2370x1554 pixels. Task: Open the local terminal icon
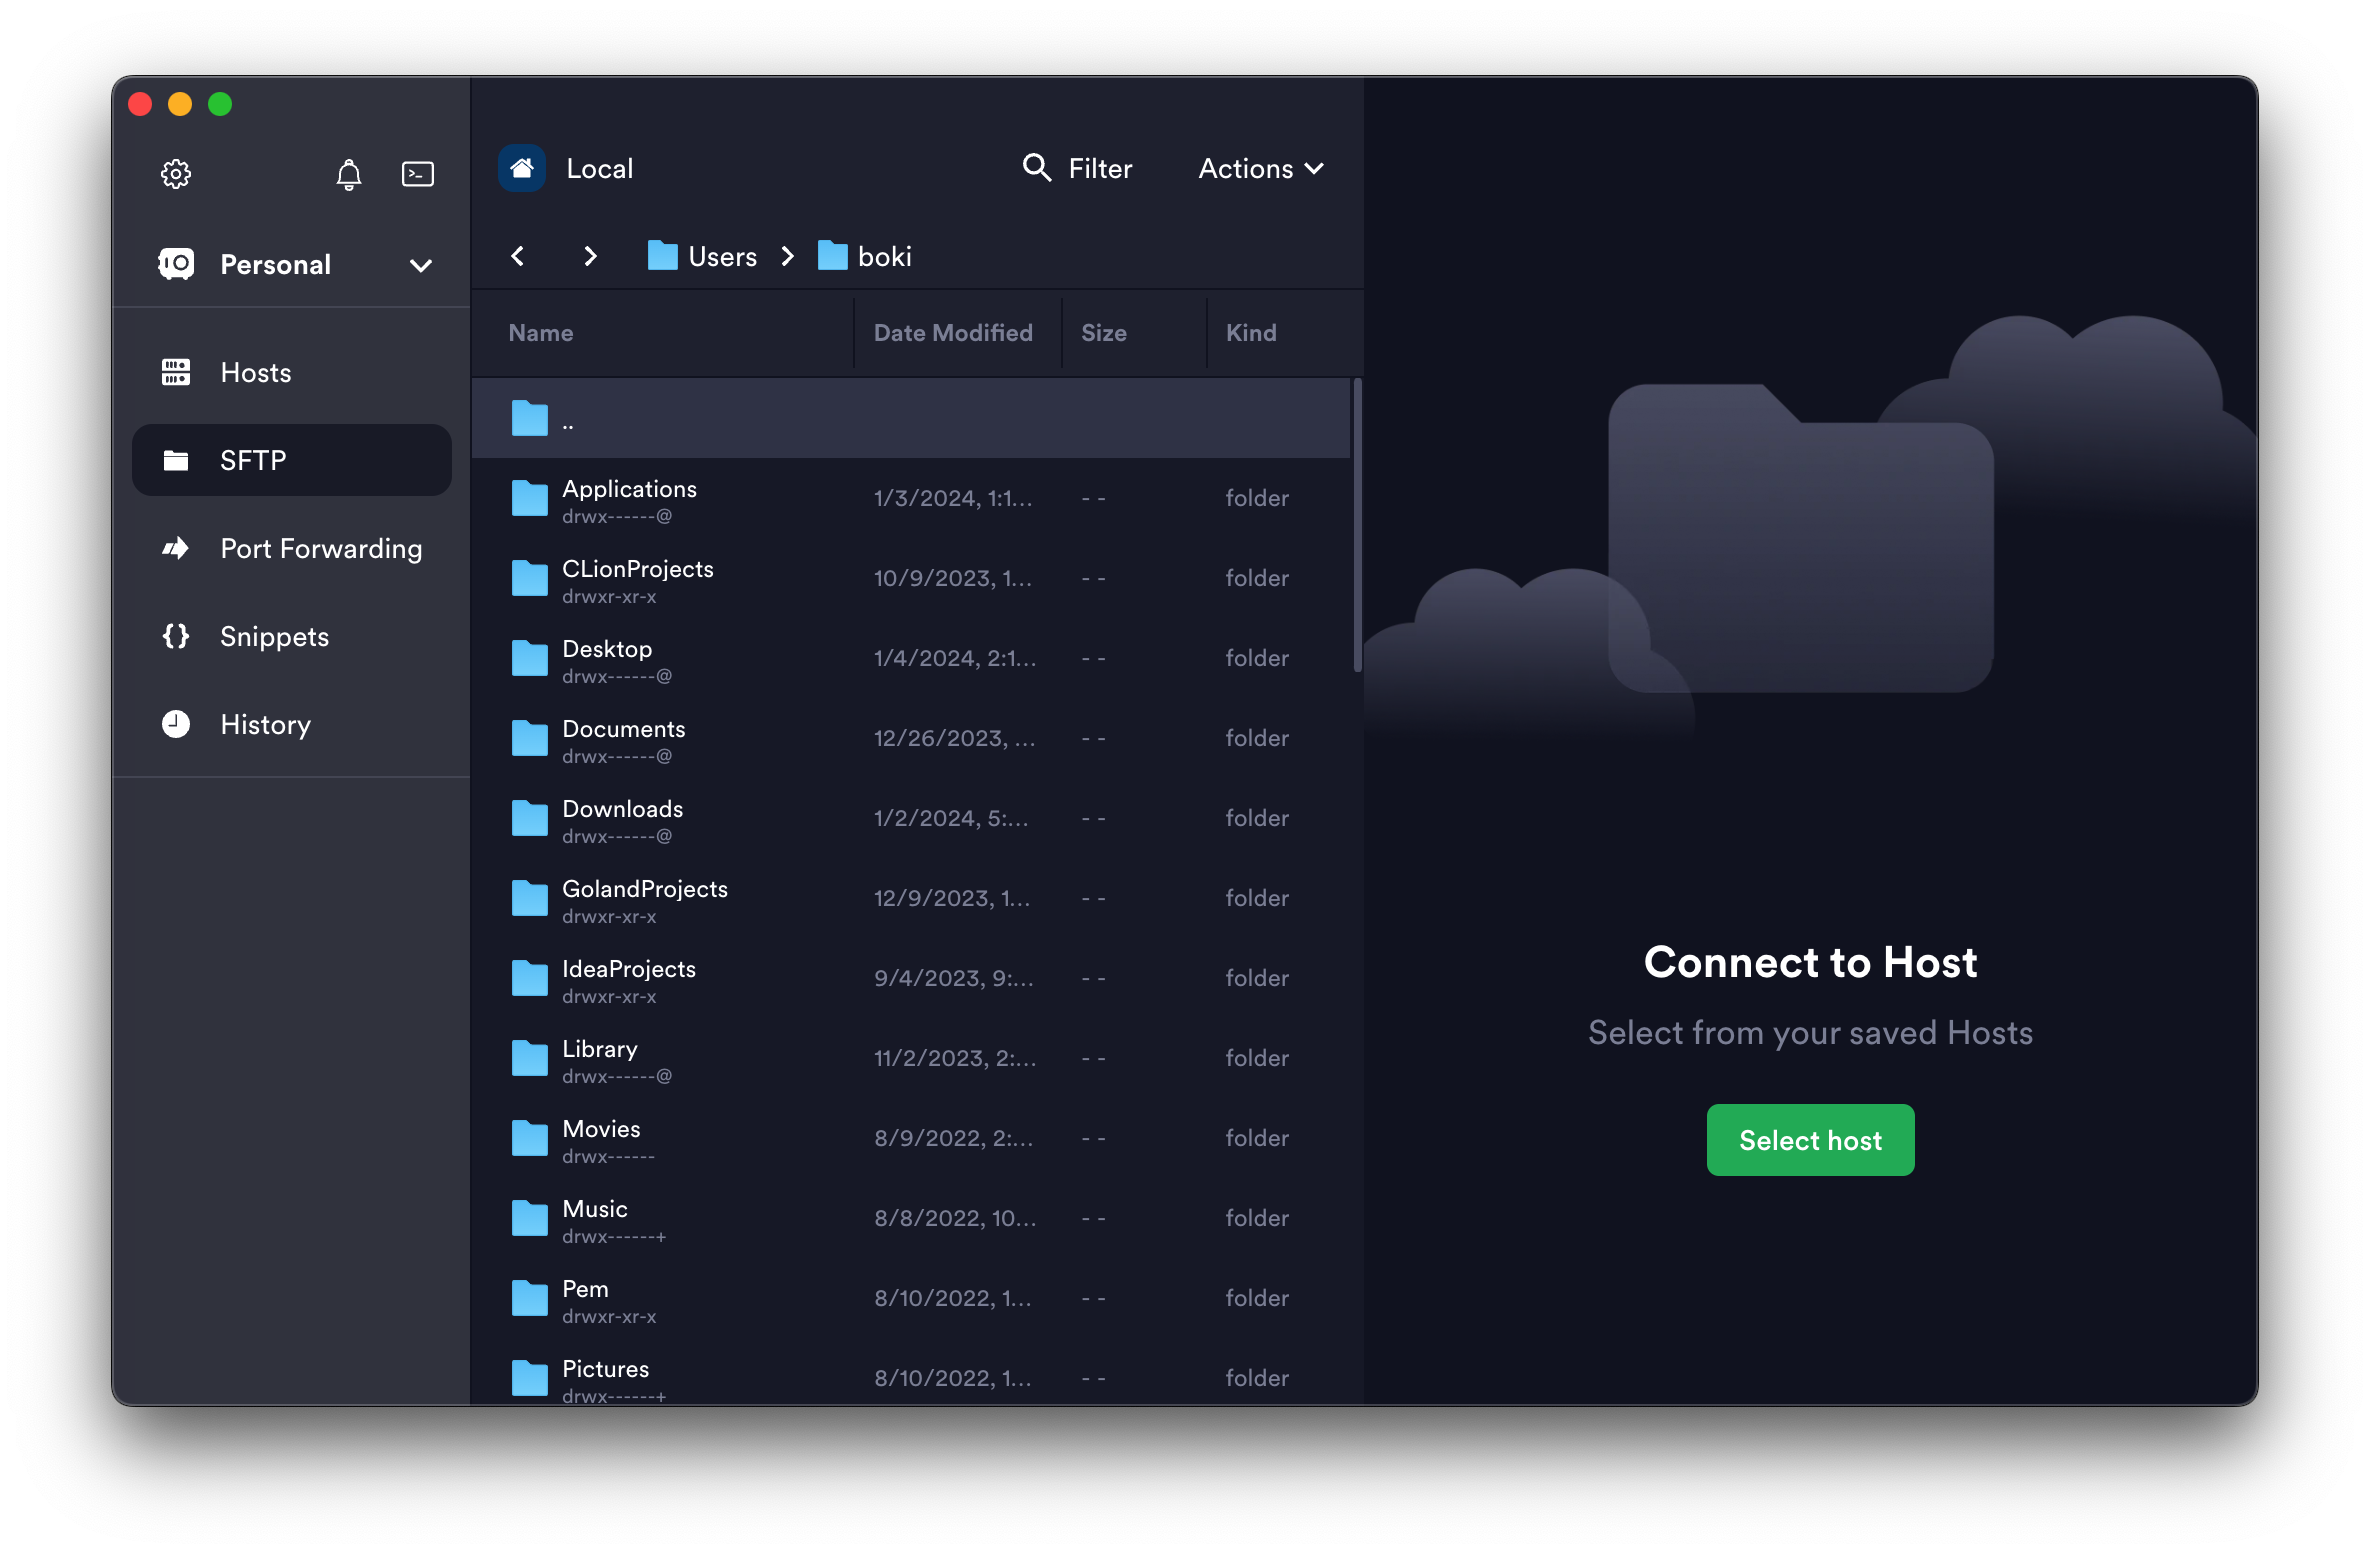coord(417,174)
